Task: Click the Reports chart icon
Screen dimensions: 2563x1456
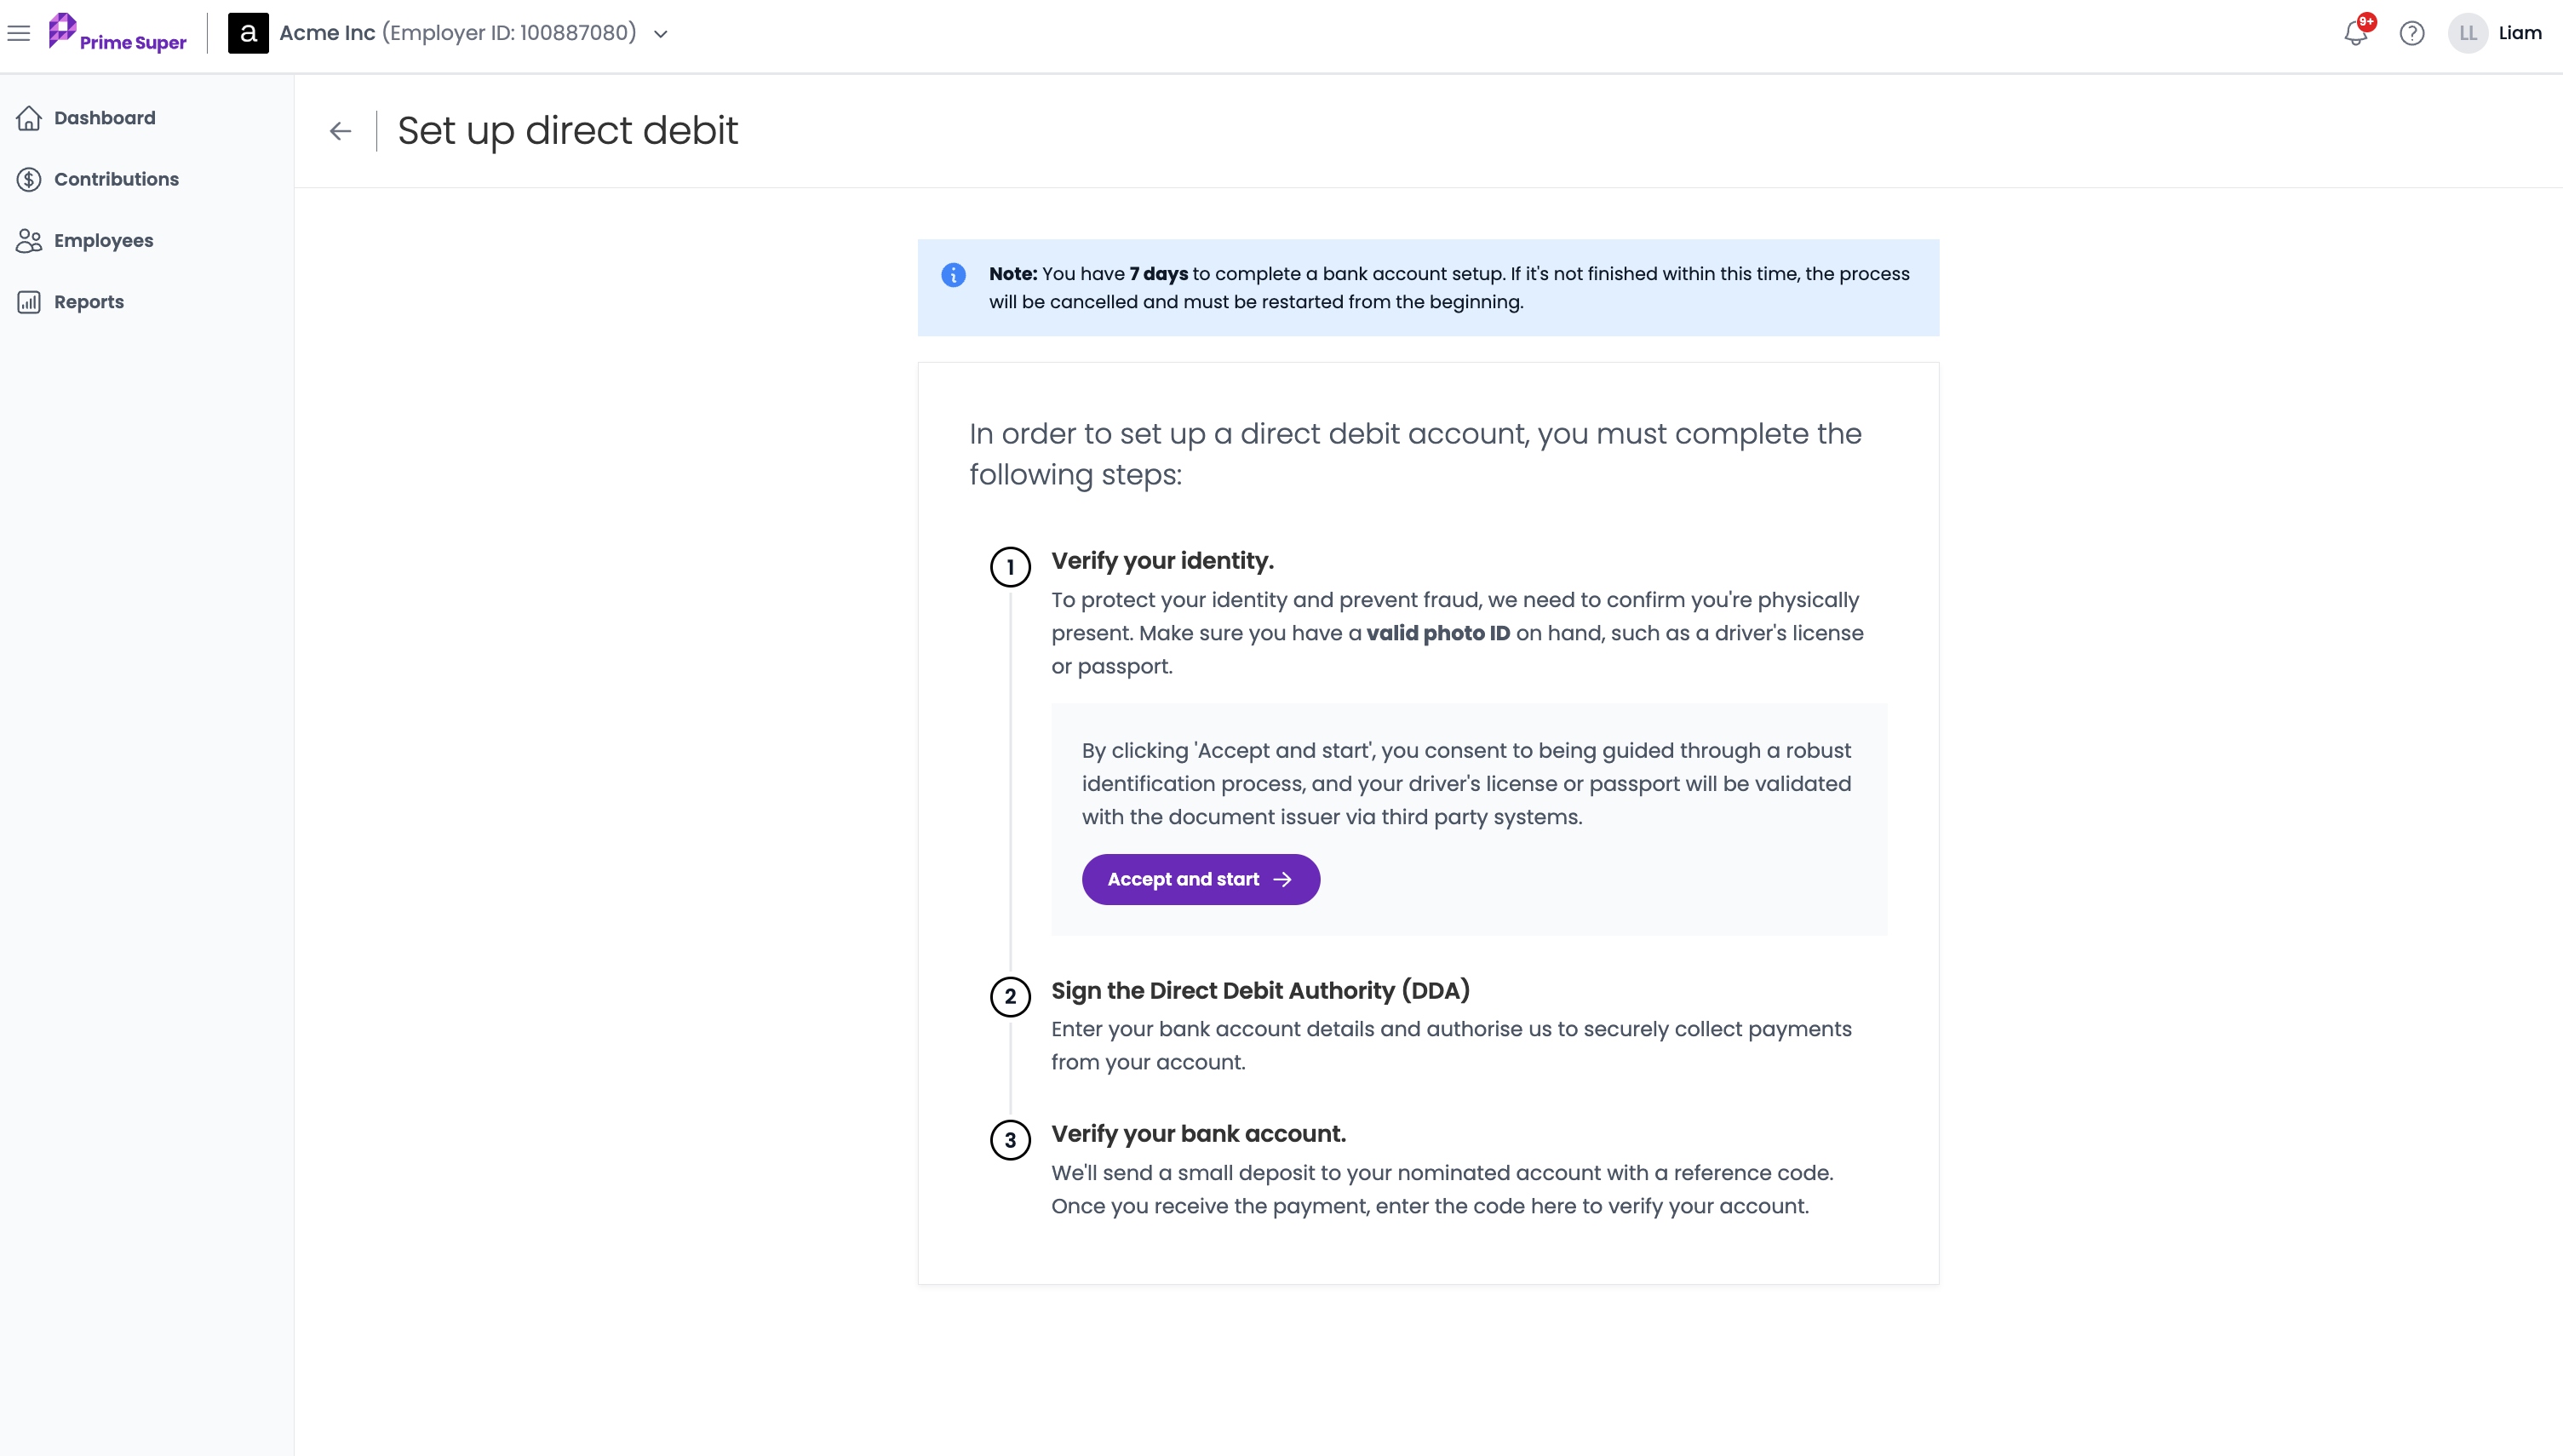Action: [x=29, y=302]
